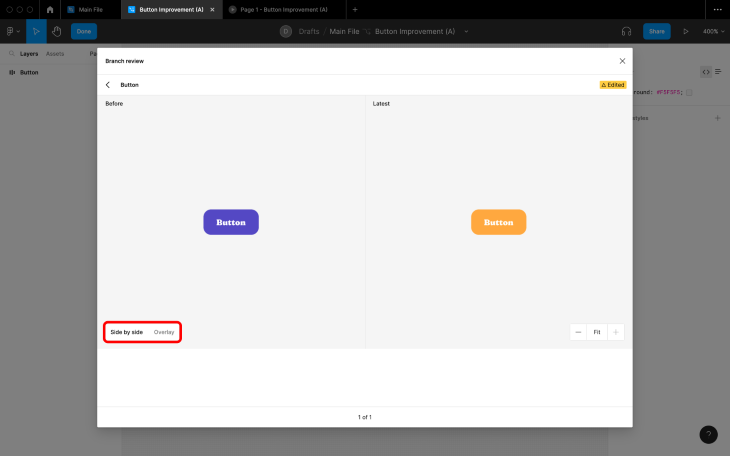Viewport: 730px width, 456px height.
Task: Open the branch name chevron dropdown
Action: 466,31
